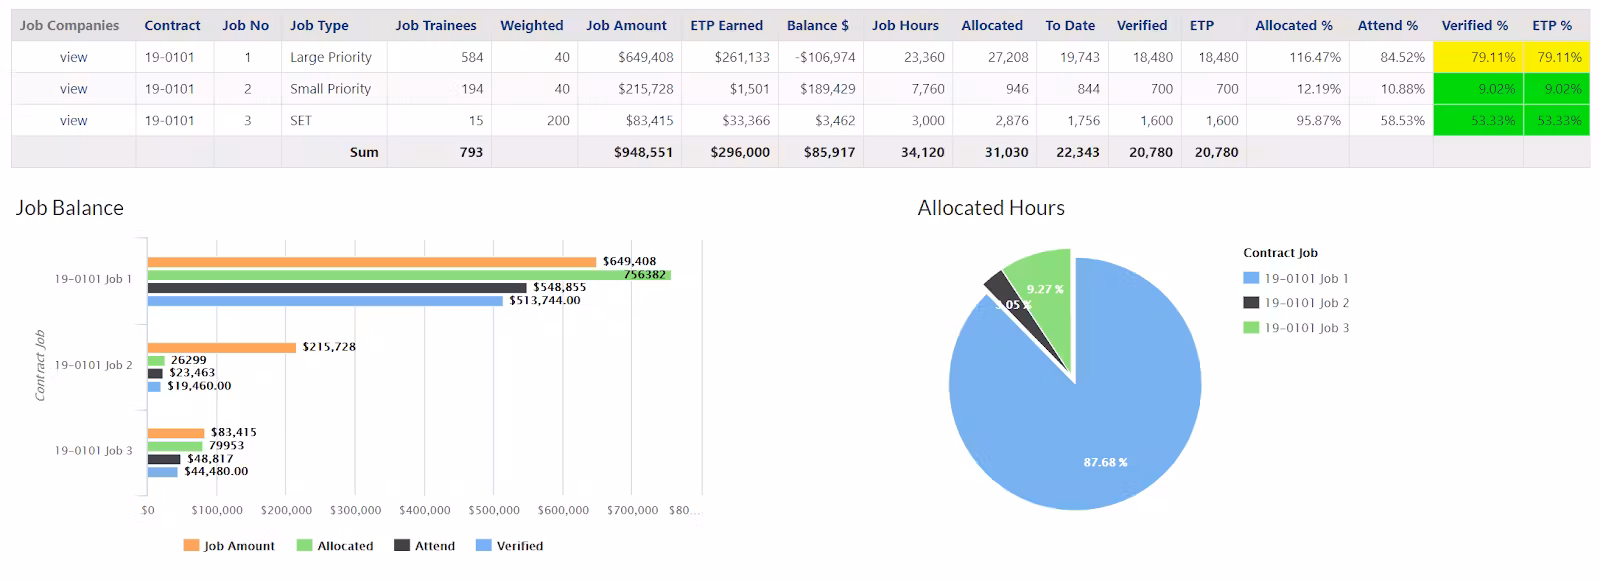1600x582 pixels.
Task: Click the $215,728 orange Job 2 bar
Action: [x=221, y=347]
